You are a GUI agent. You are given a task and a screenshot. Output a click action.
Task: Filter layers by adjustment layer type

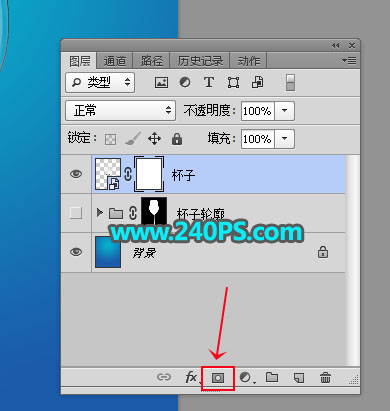185,82
